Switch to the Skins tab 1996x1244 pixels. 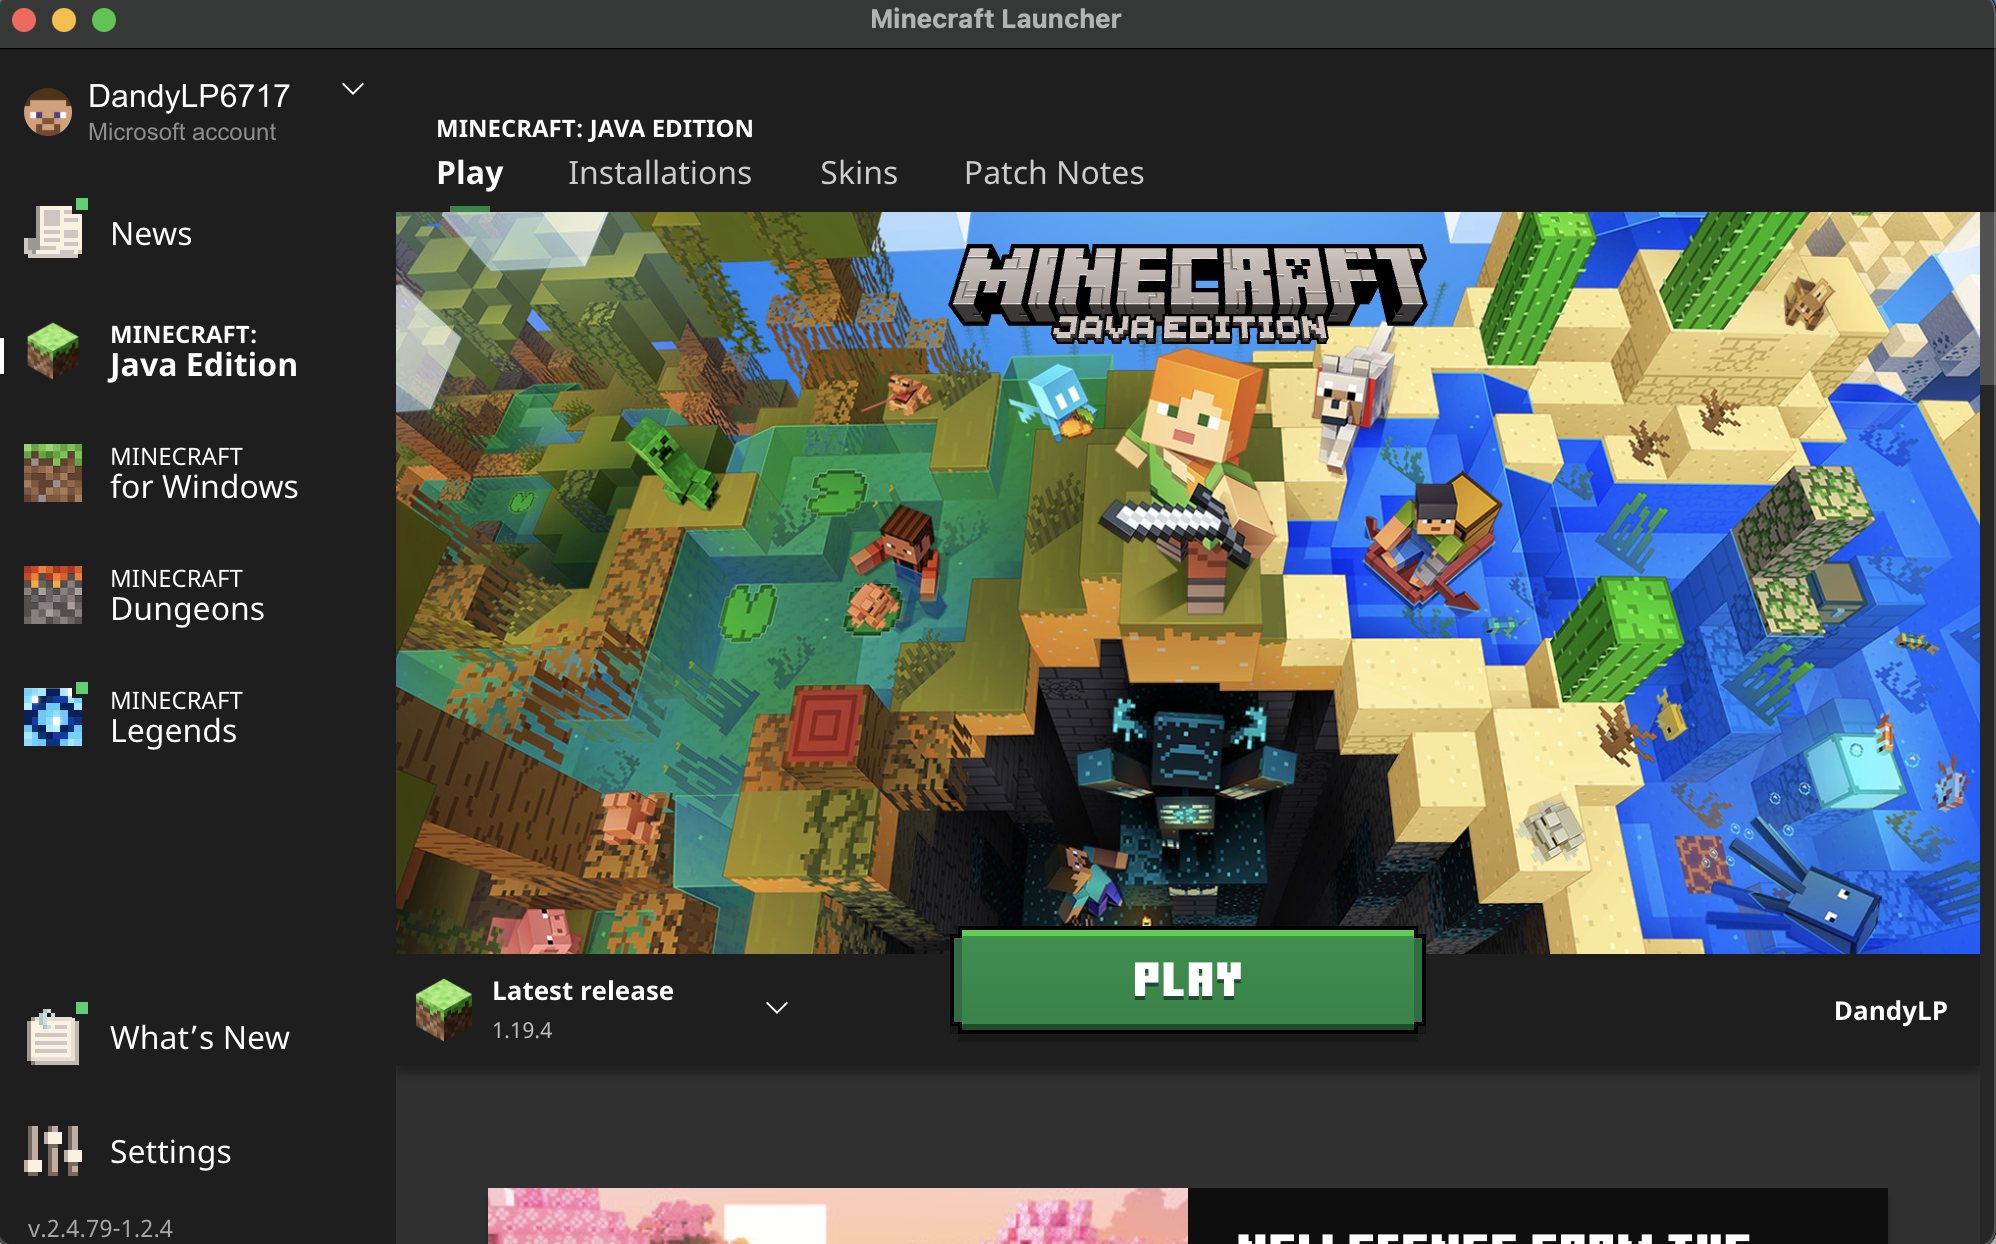[x=858, y=173]
